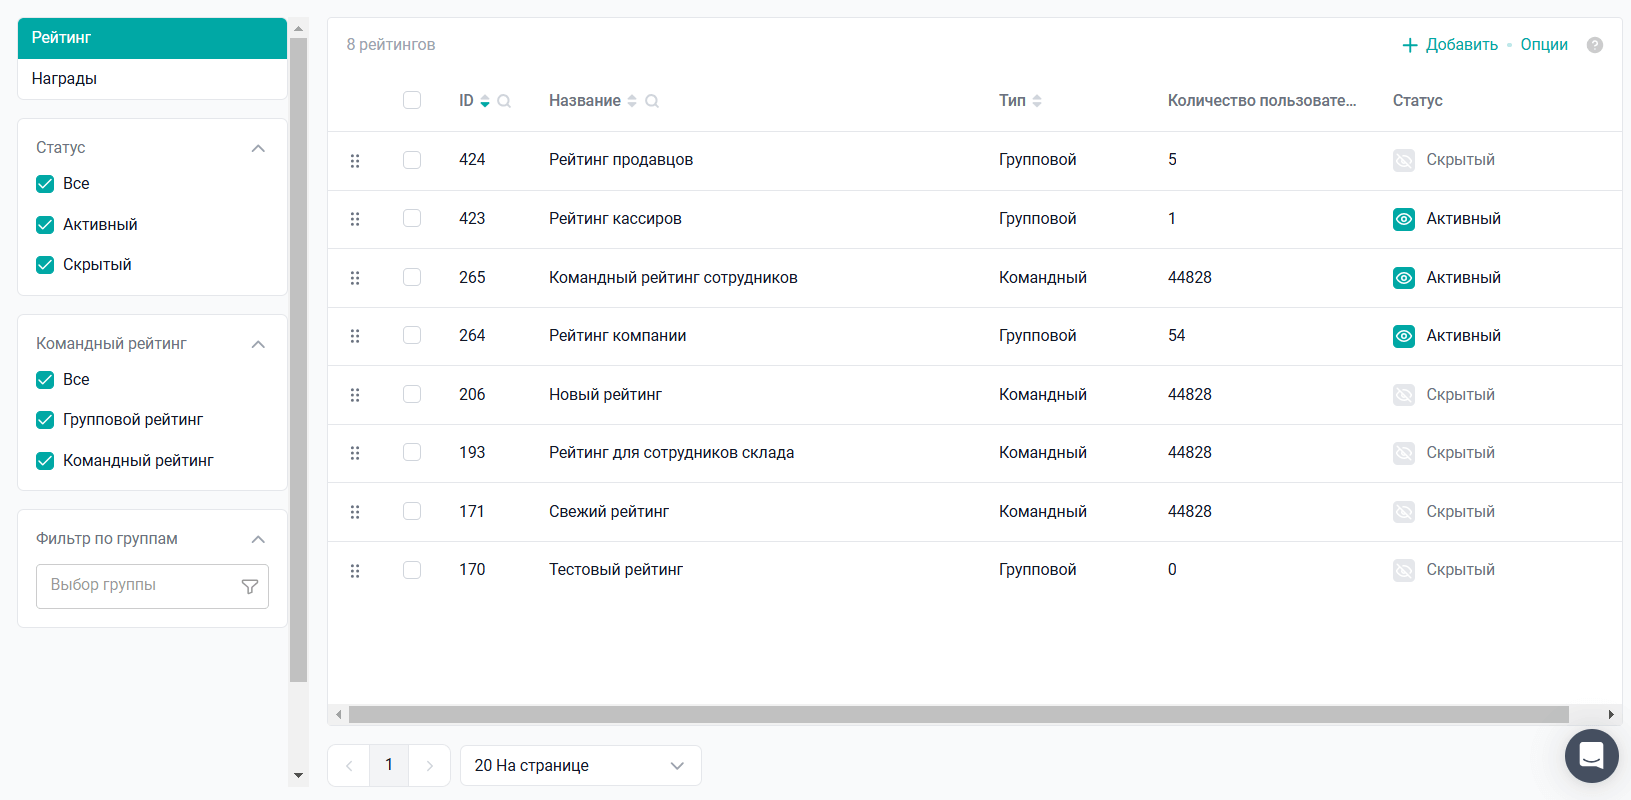Viewport: 1631px width, 800px height.
Task: Click the Добавить button
Action: click(x=1450, y=45)
